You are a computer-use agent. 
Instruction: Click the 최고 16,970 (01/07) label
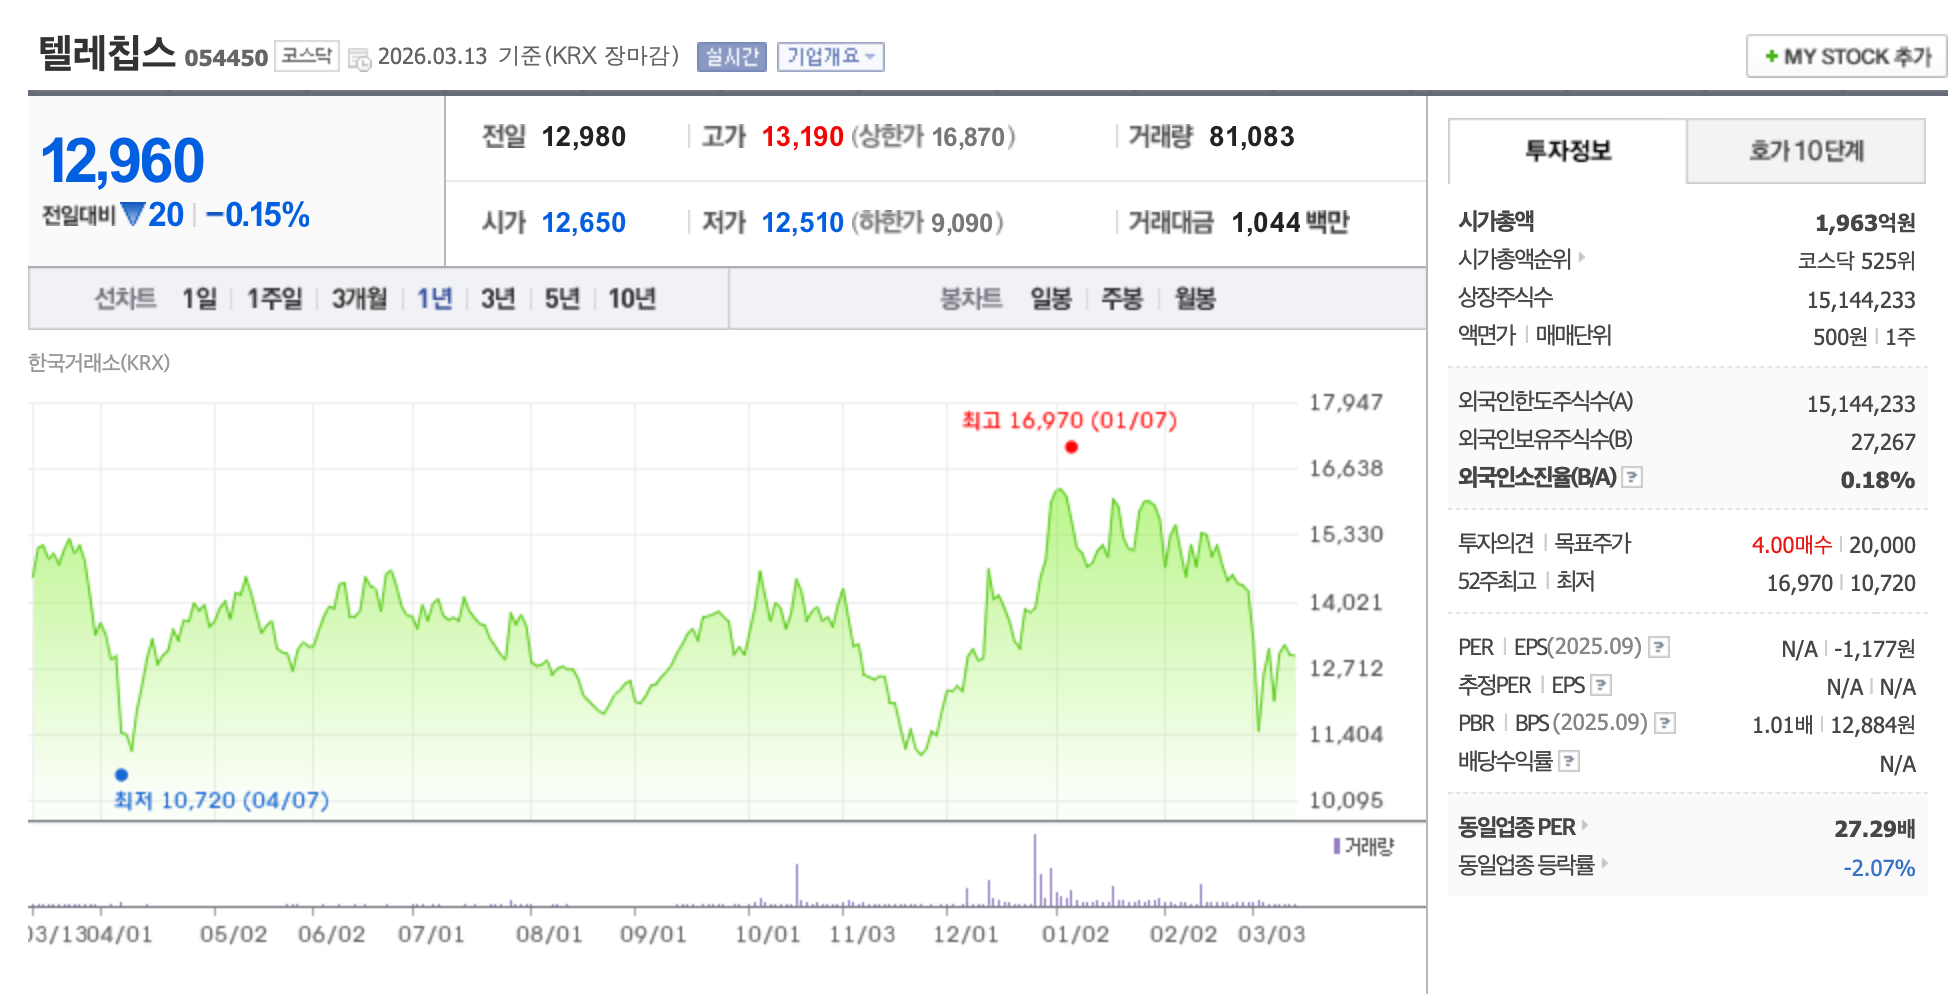[1070, 420]
